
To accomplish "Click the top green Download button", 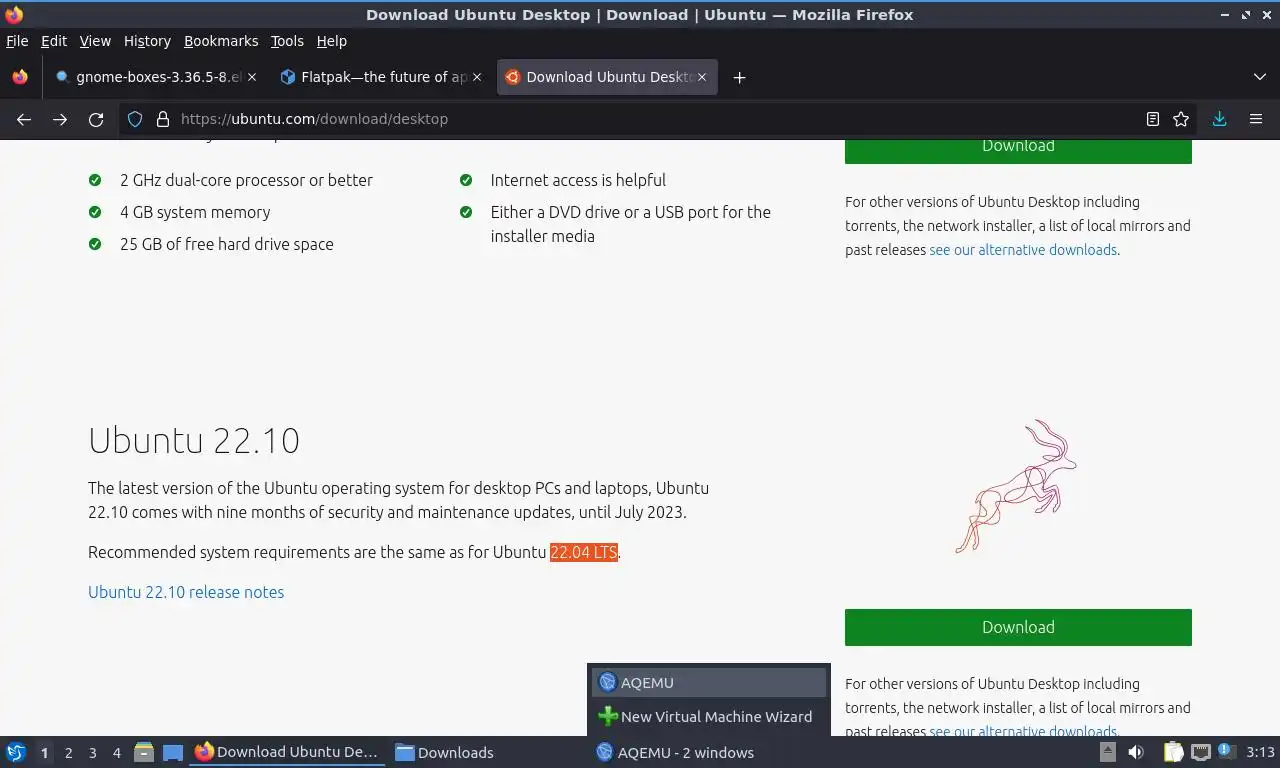I will tap(1018, 150).
